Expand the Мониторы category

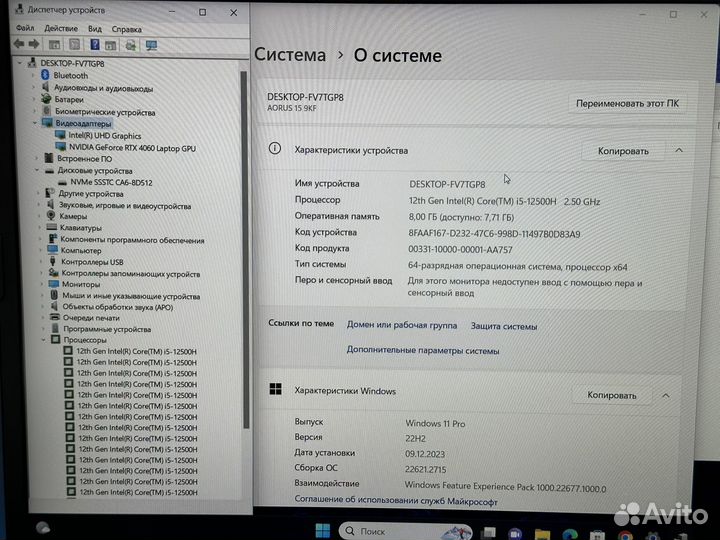[x=41, y=284]
